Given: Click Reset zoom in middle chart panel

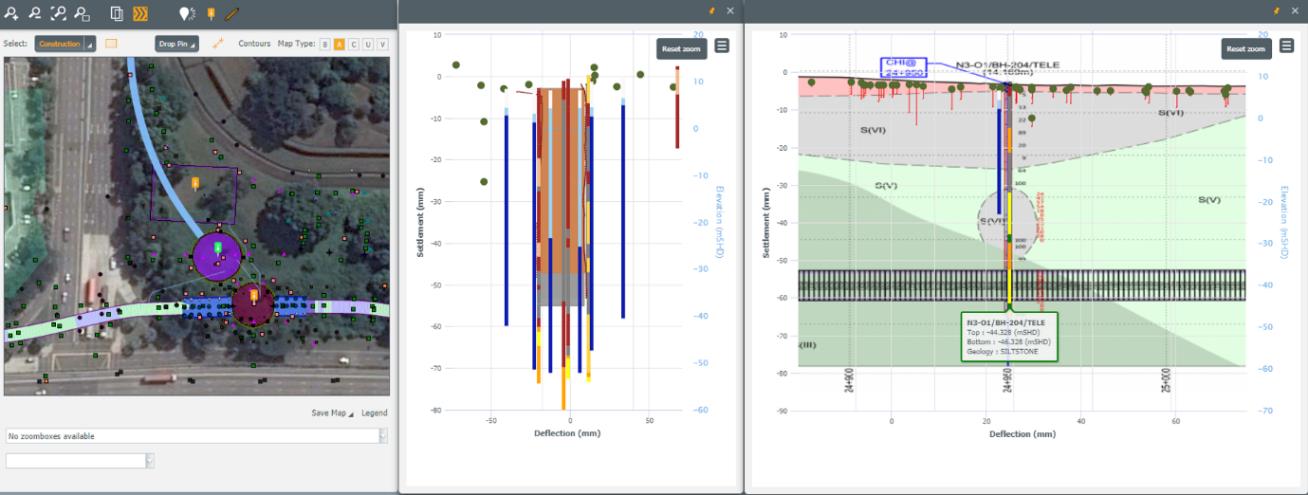Looking at the screenshot, I should (x=681, y=47).
